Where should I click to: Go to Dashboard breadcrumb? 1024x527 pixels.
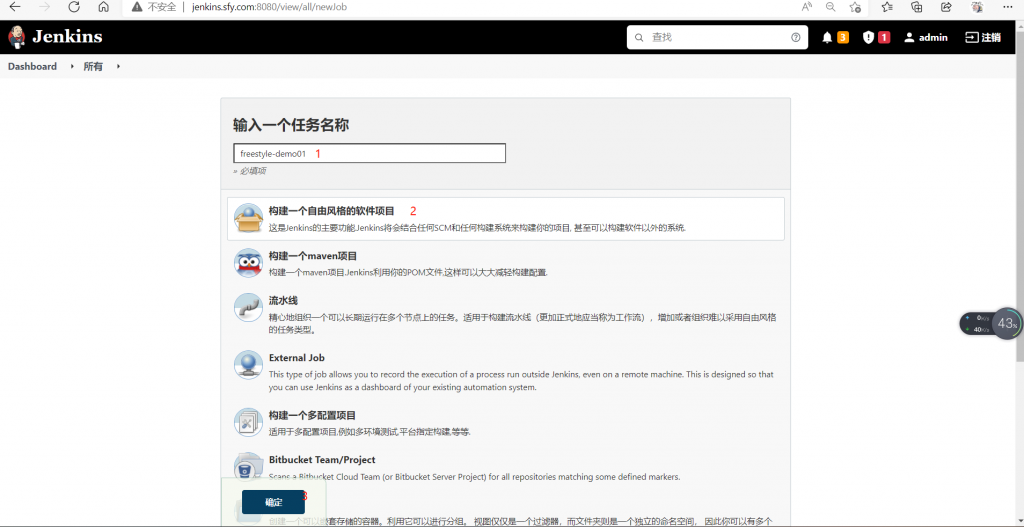pyautogui.click(x=32, y=66)
